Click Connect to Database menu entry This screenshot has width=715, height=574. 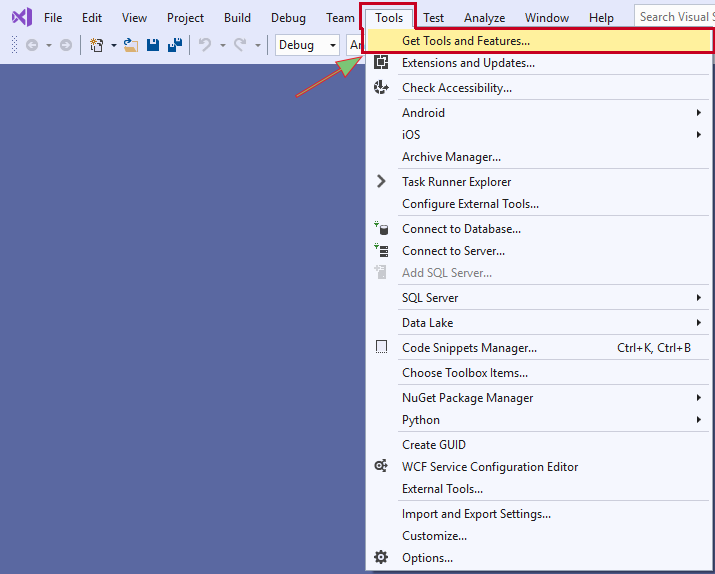click(x=461, y=229)
